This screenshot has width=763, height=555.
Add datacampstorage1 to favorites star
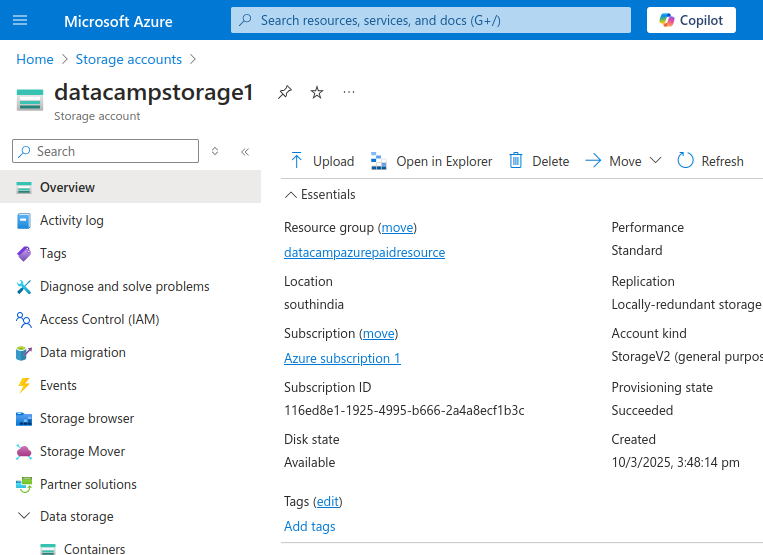pyautogui.click(x=317, y=92)
